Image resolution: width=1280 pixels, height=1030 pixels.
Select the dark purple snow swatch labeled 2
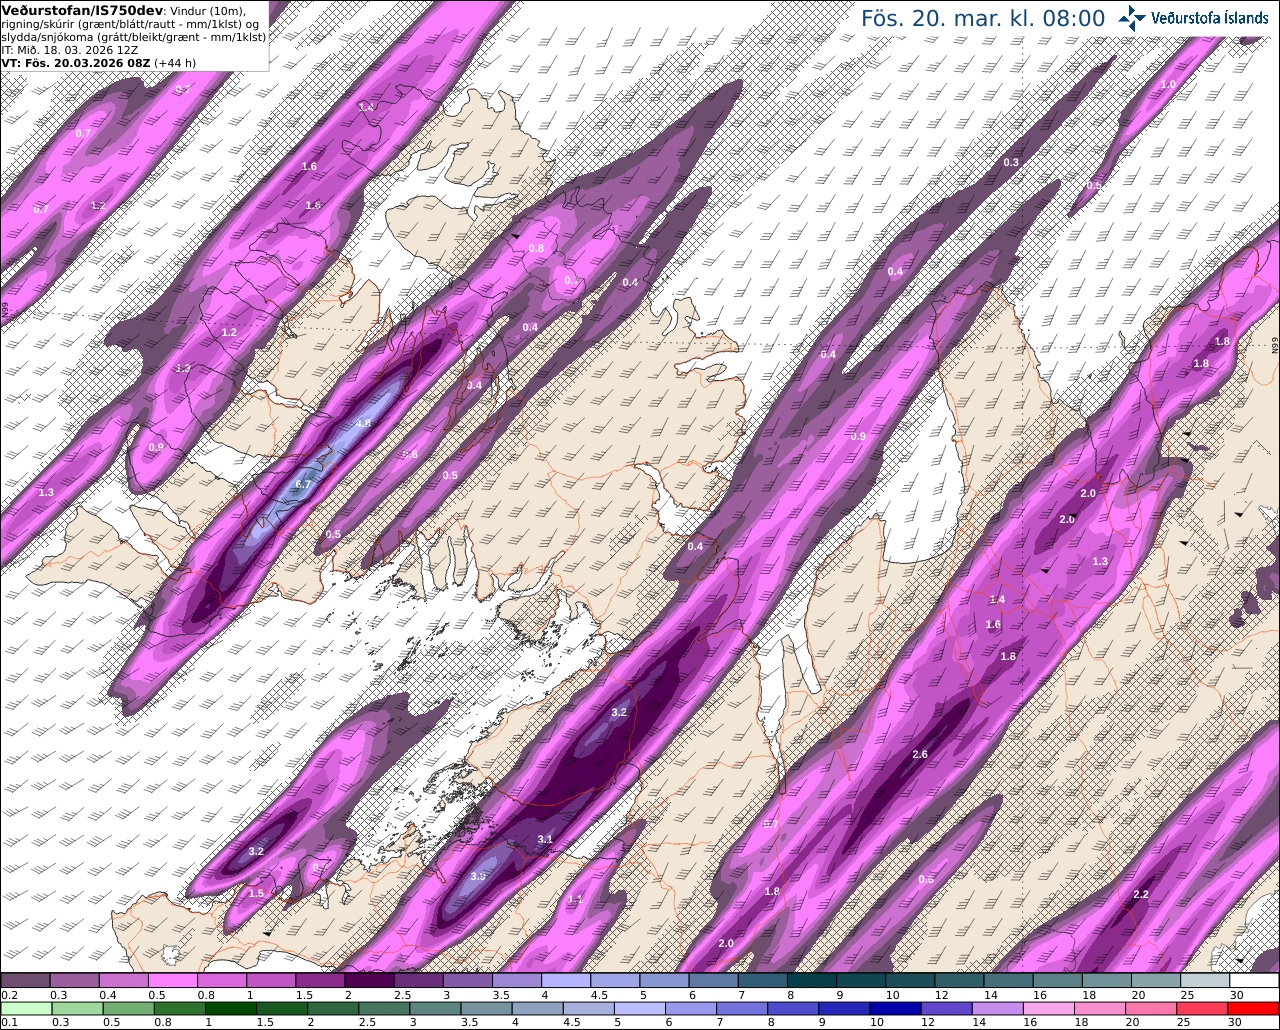(369, 981)
